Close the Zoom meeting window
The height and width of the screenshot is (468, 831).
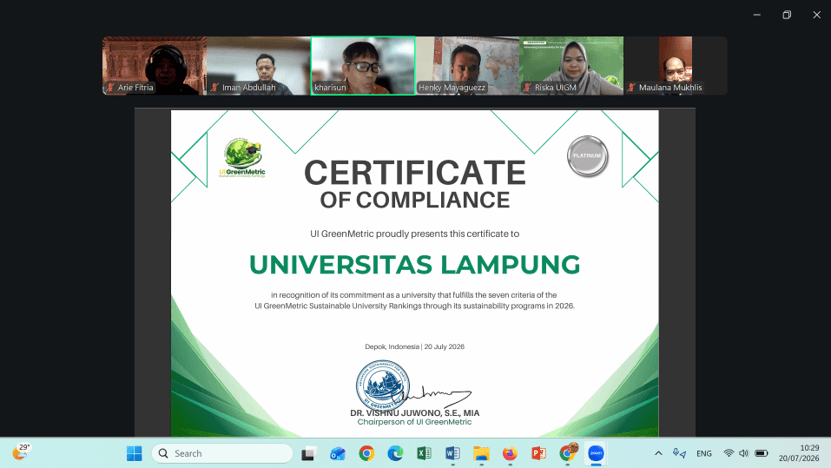817,15
